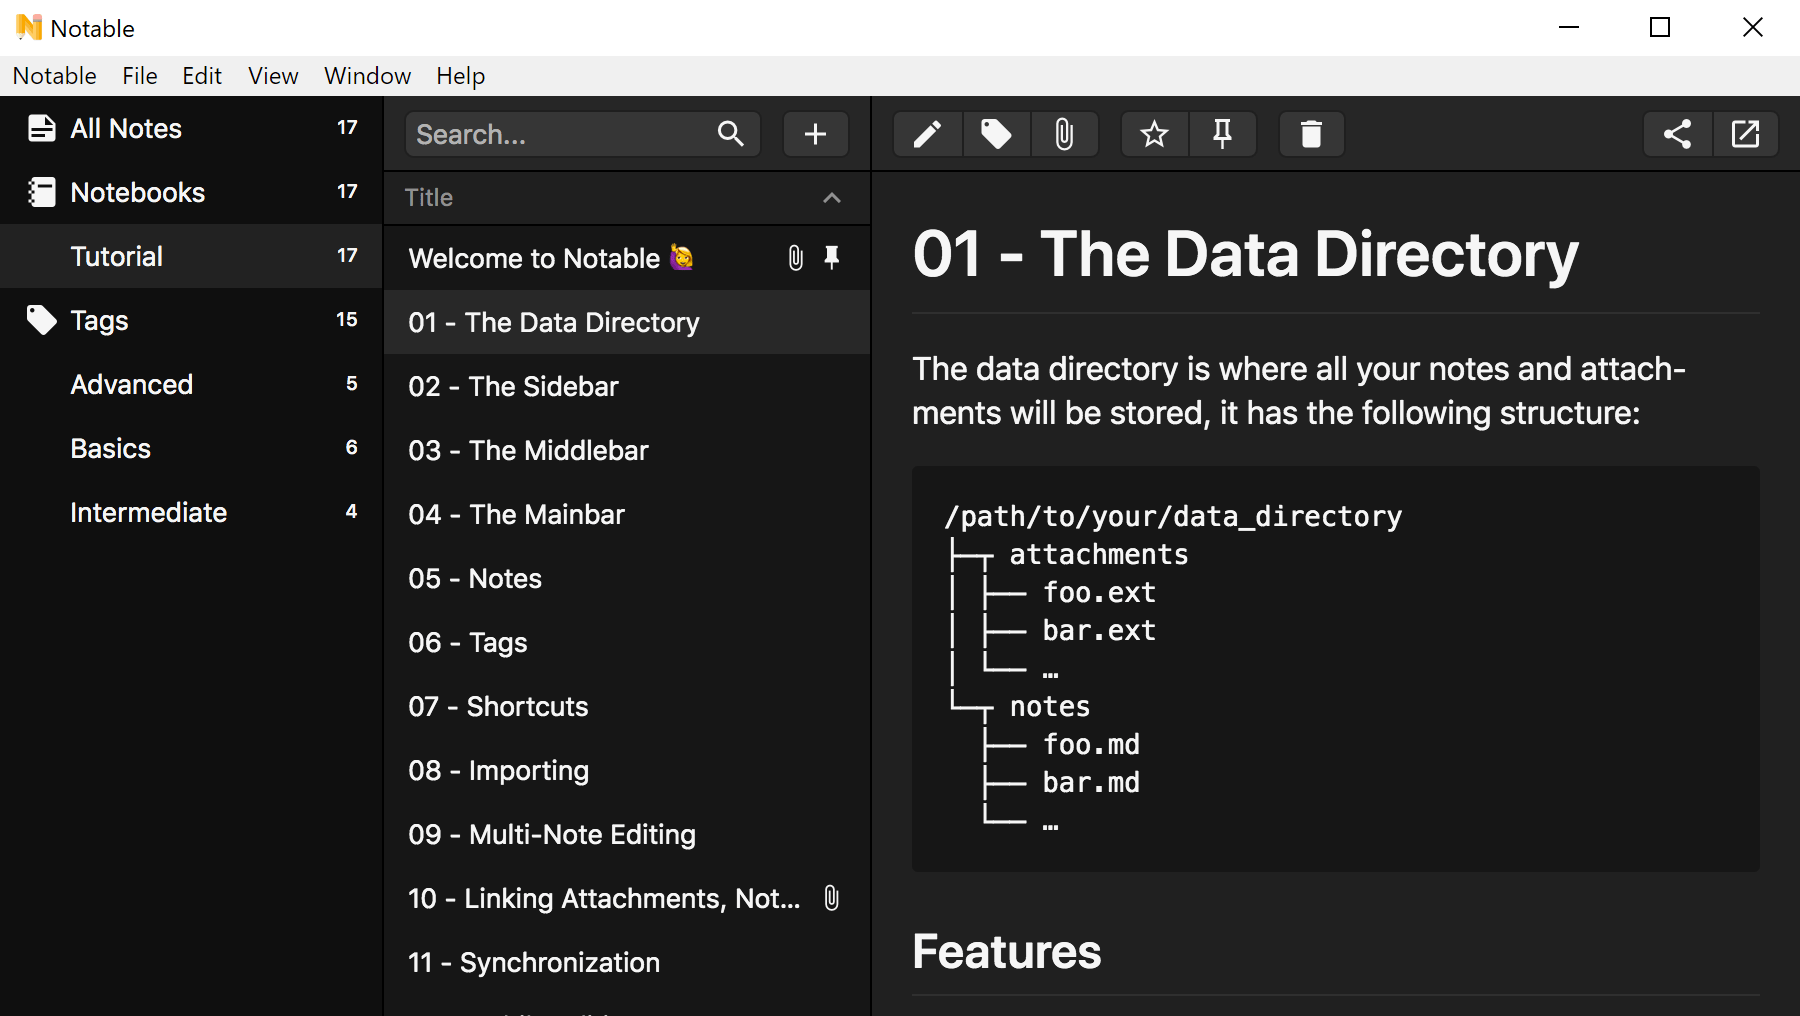1800x1016 pixels.
Task: Open note 07 - Shortcuts
Action: 627,706
